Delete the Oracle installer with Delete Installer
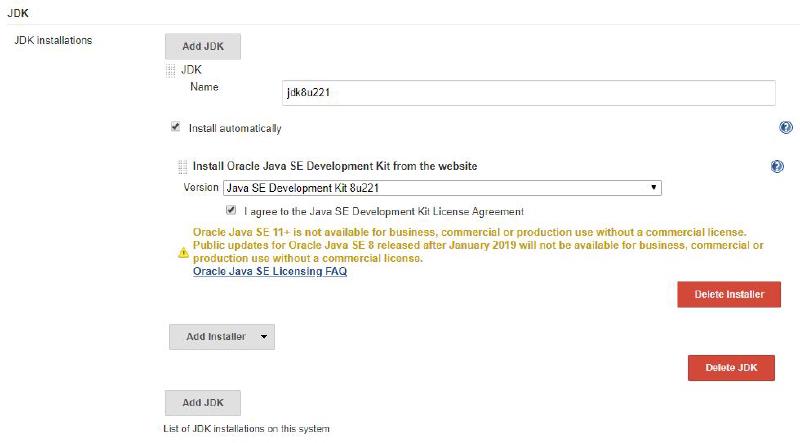This screenshot has height=443, width=800. 729,294
